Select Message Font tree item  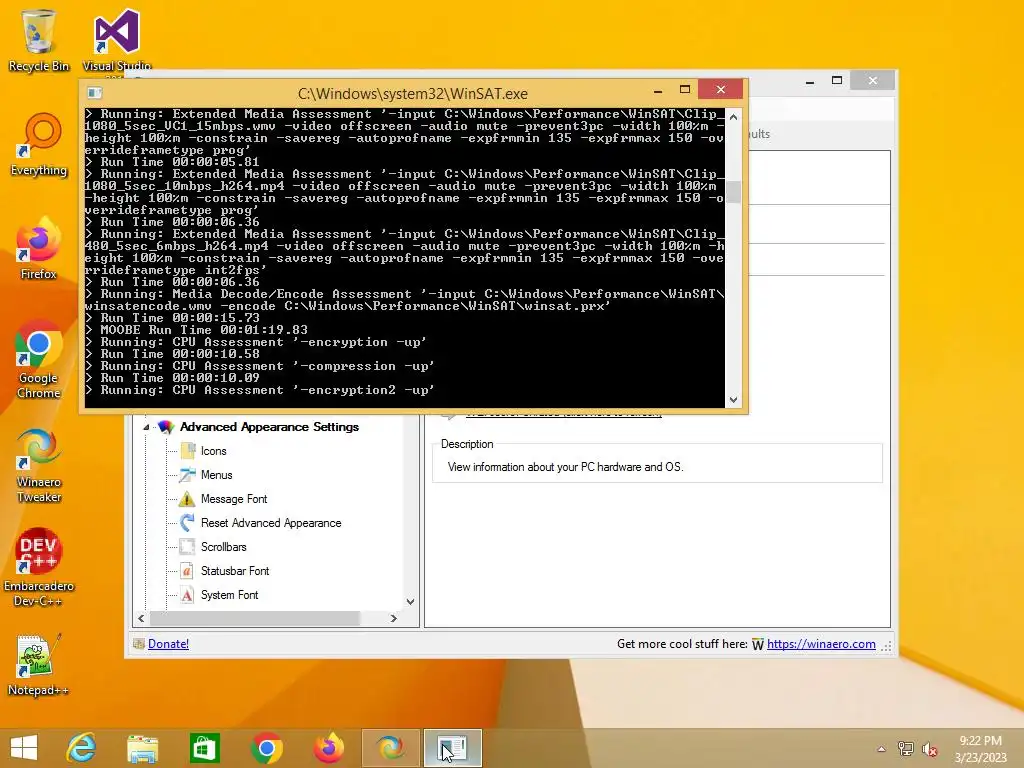(234, 500)
